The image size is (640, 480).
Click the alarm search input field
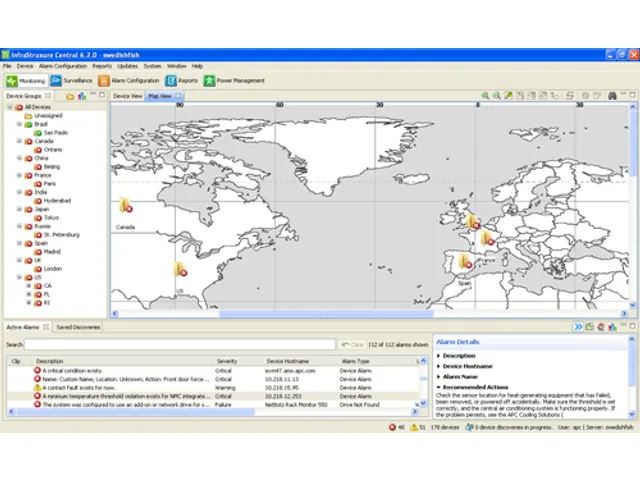[x=180, y=344]
